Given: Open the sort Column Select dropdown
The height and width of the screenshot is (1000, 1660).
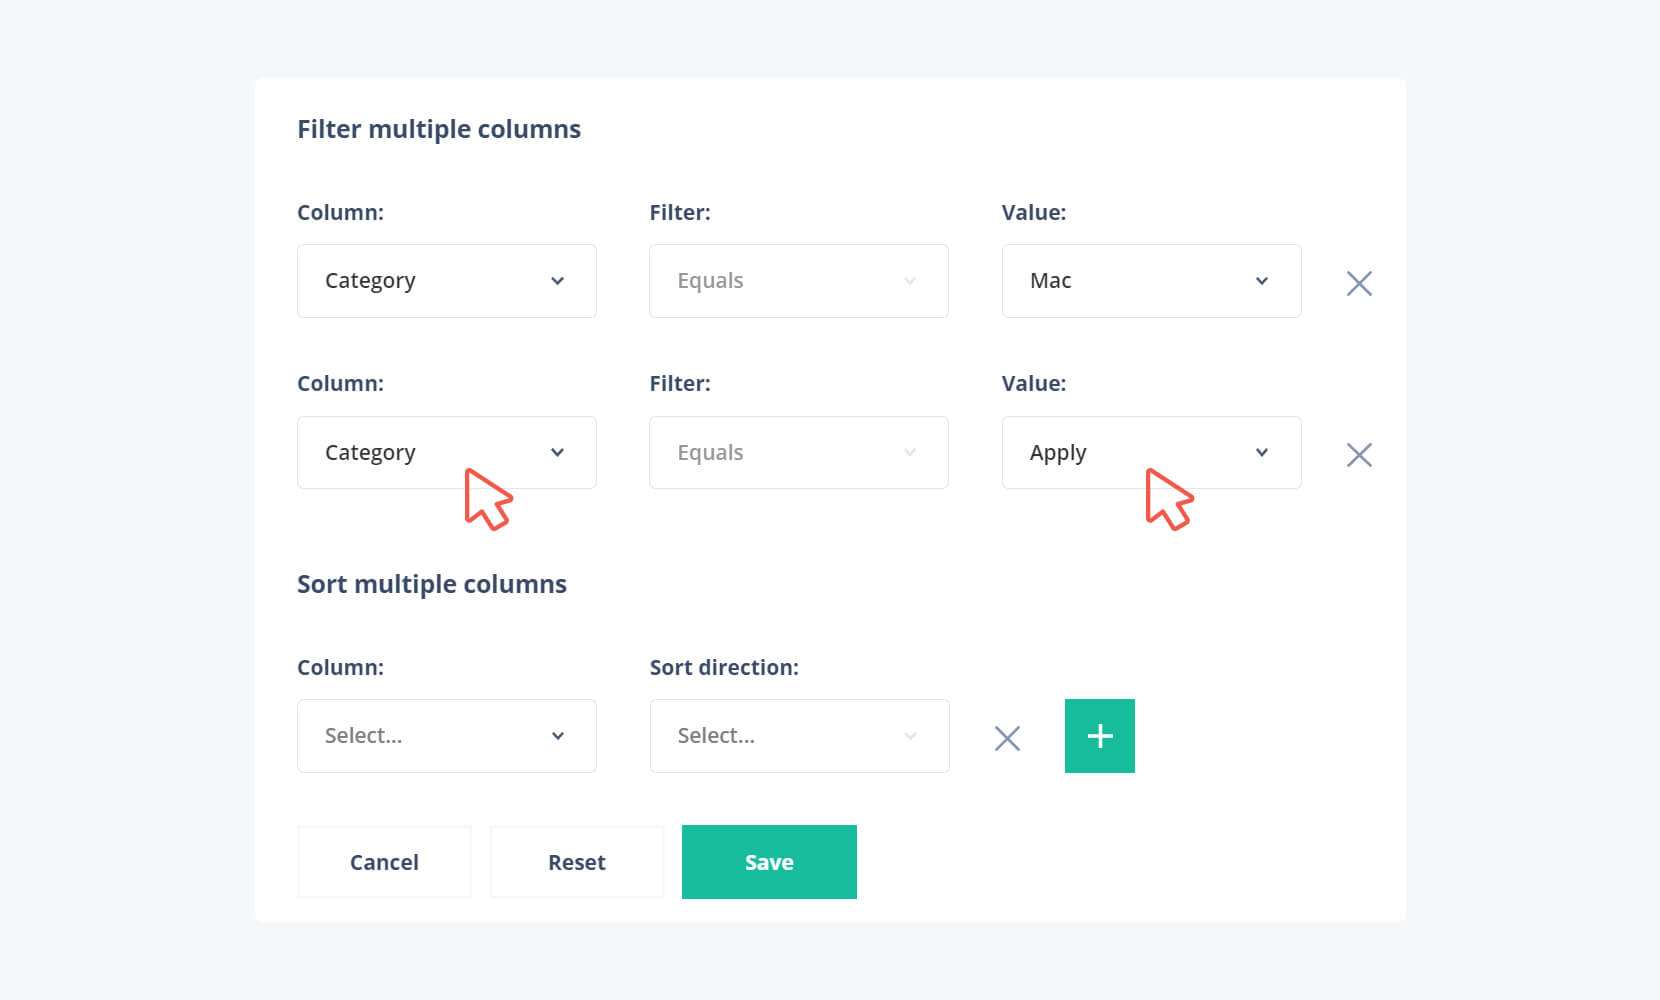Looking at the screenshot, I should pyautogui.click(x=446, y=736).
